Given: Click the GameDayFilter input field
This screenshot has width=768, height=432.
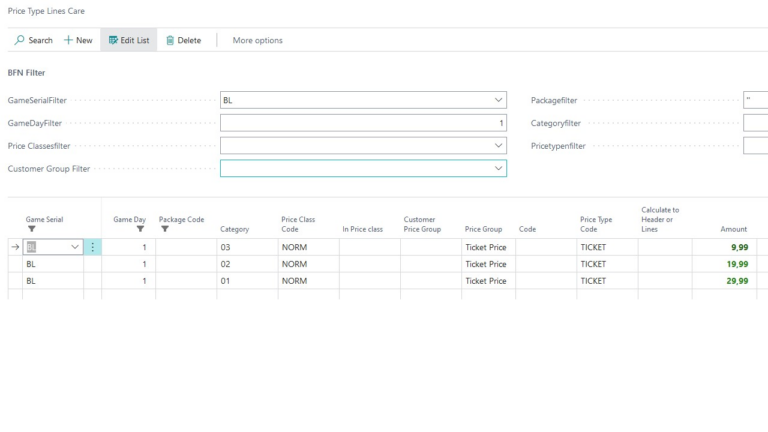Looking at the screenshot, I should [363, 123].
